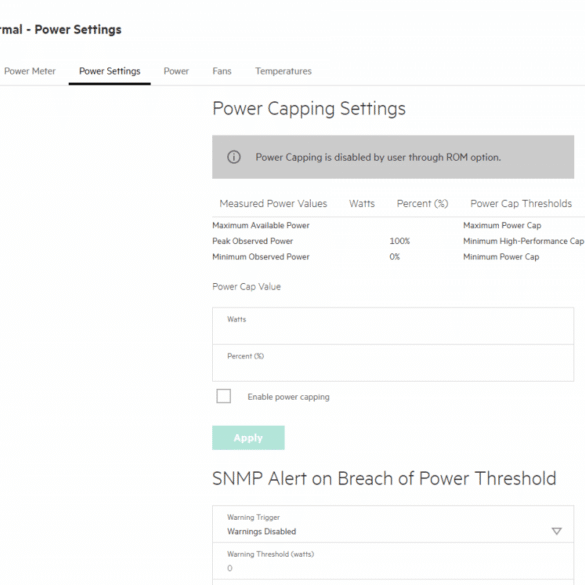Select the Warnings Disabled option field
The image size is (585, 585).
coord(393,524)
